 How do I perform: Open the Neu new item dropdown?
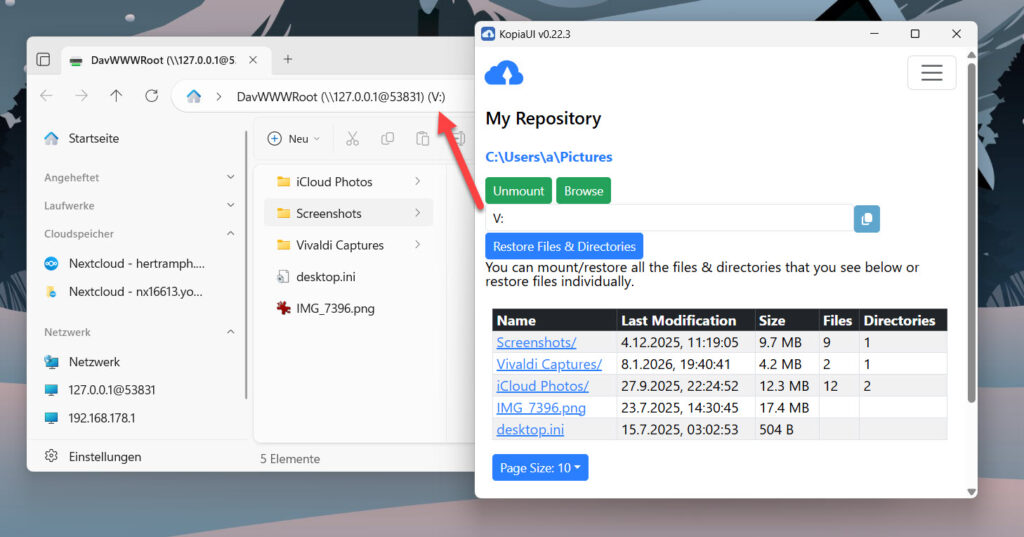pos(294,139)
